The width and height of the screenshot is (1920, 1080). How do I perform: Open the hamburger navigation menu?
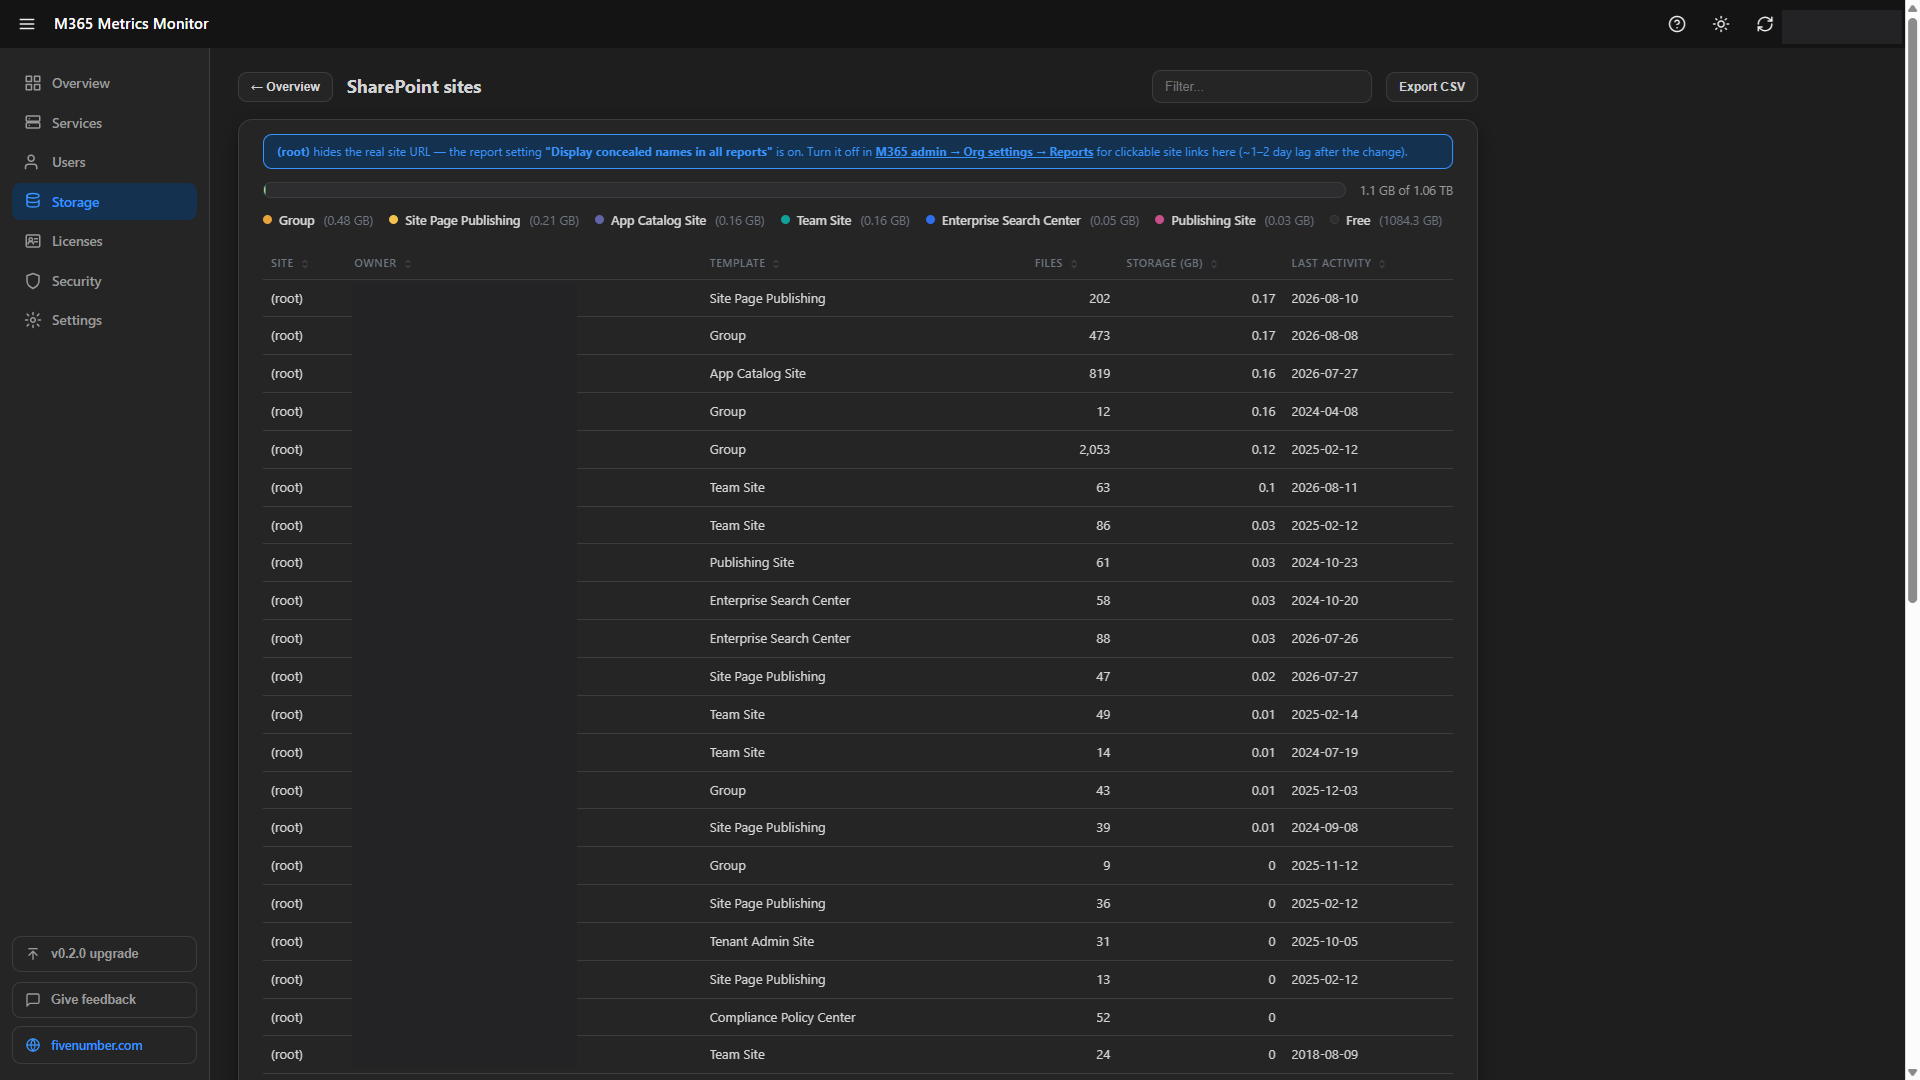click(x=27, y=24)
